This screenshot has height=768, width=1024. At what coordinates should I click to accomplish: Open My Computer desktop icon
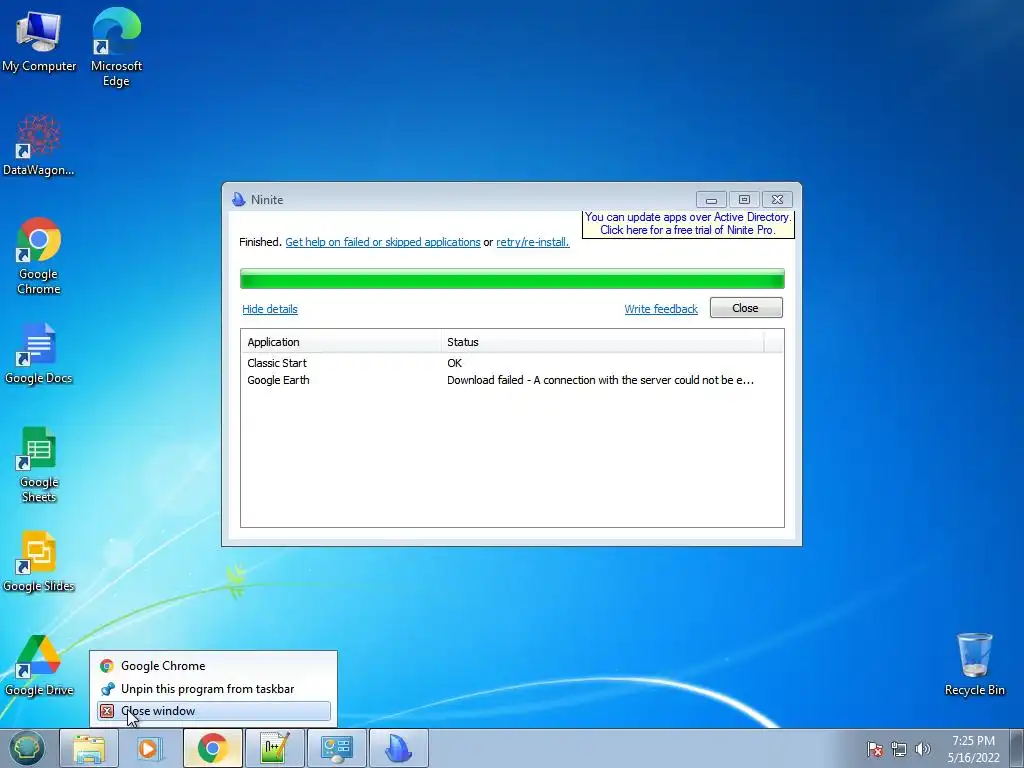[x=39, y=40]
